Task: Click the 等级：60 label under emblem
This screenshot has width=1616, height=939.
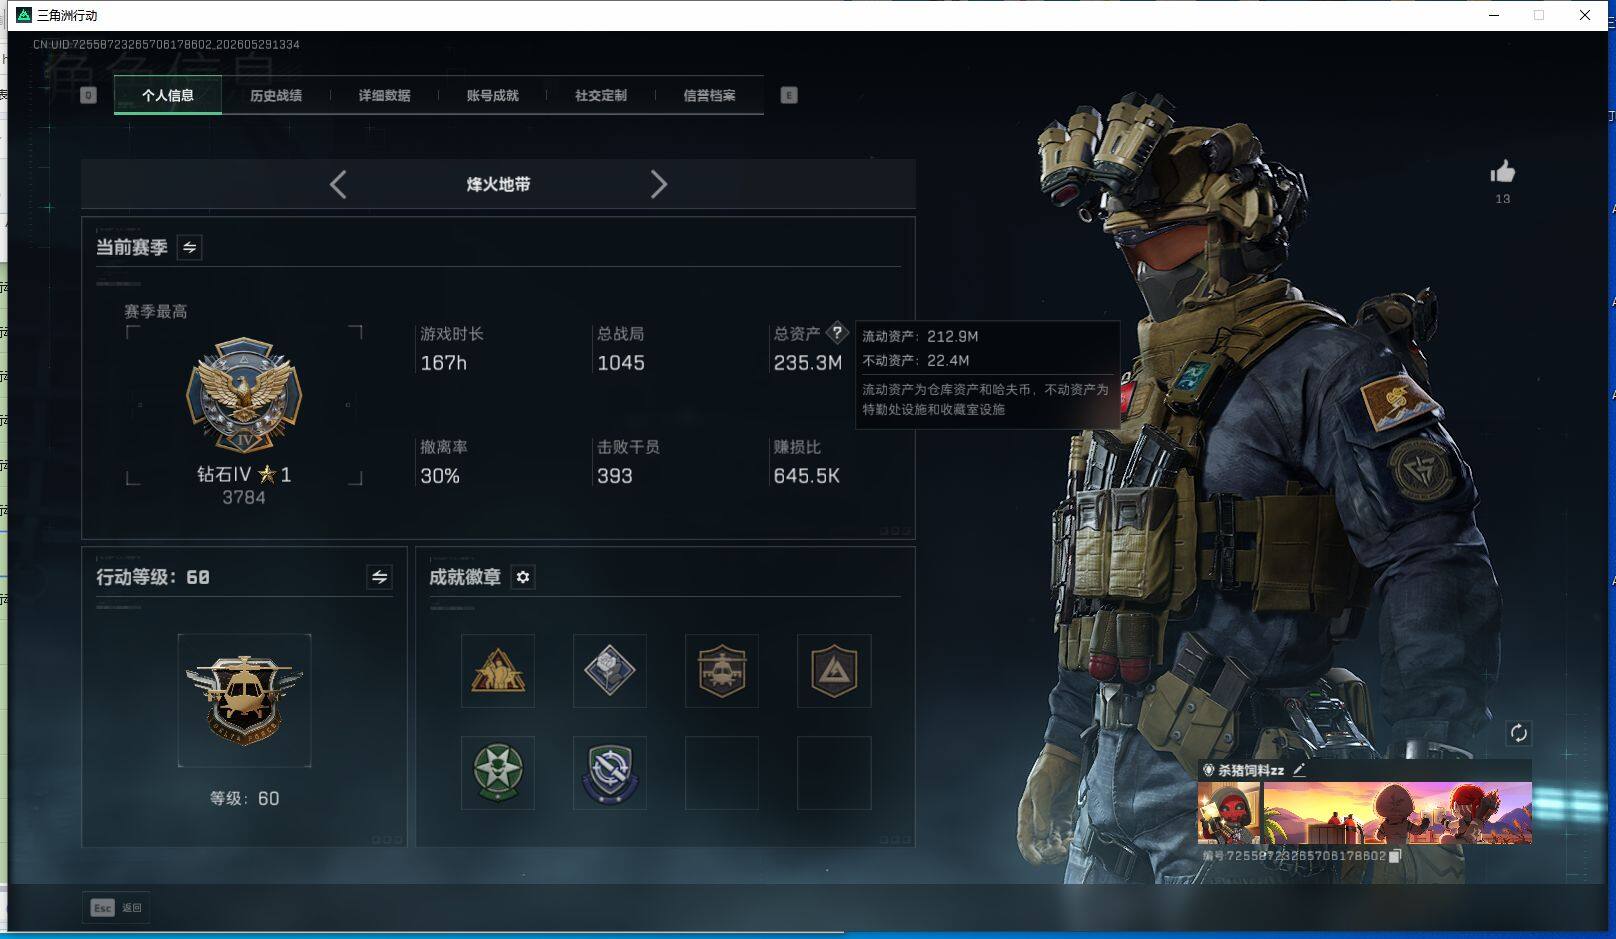Action: click(244, 798)
